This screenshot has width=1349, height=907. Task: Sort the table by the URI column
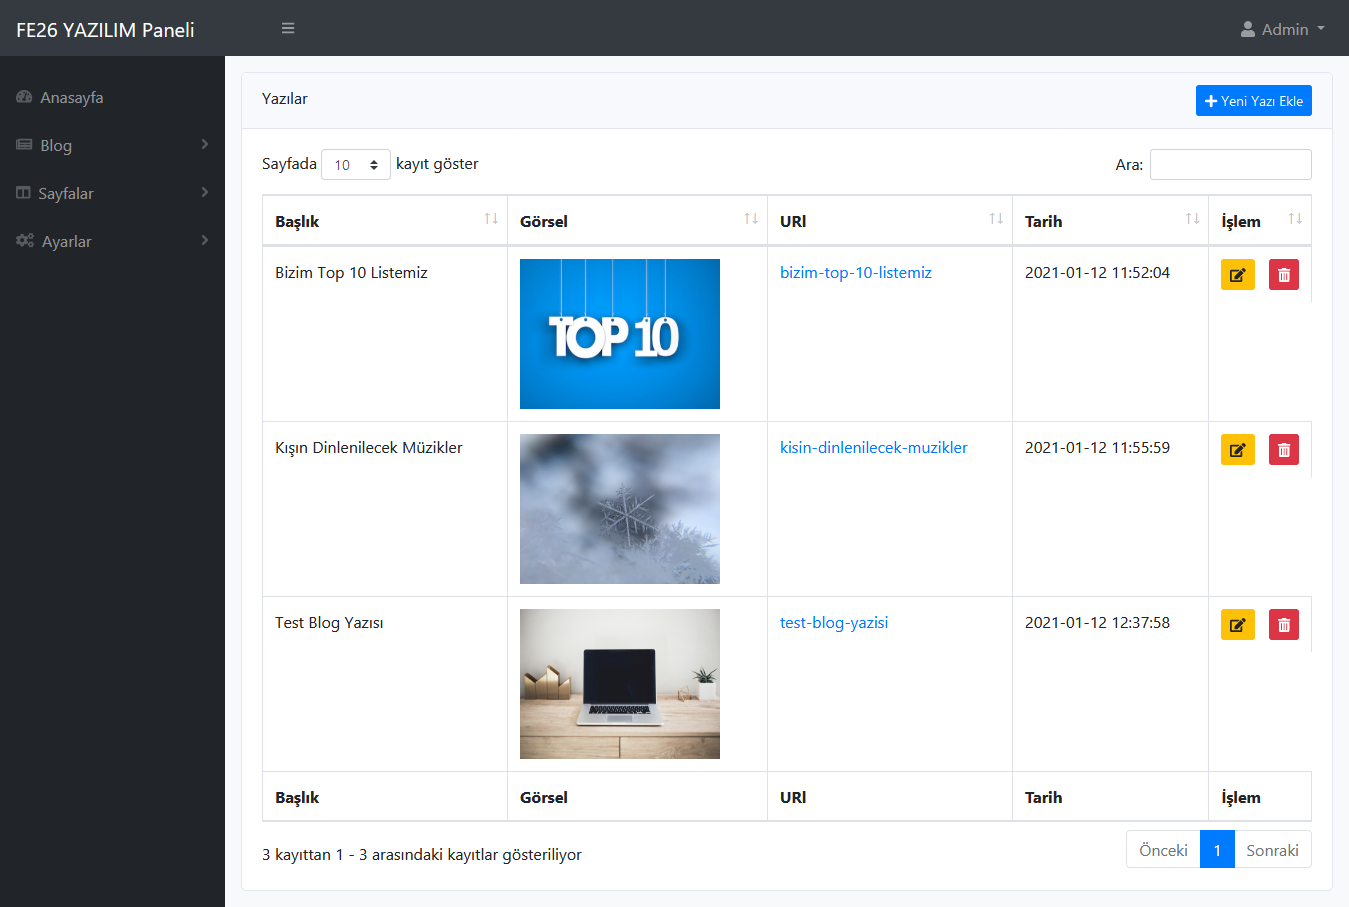click(x=890, y=221)
